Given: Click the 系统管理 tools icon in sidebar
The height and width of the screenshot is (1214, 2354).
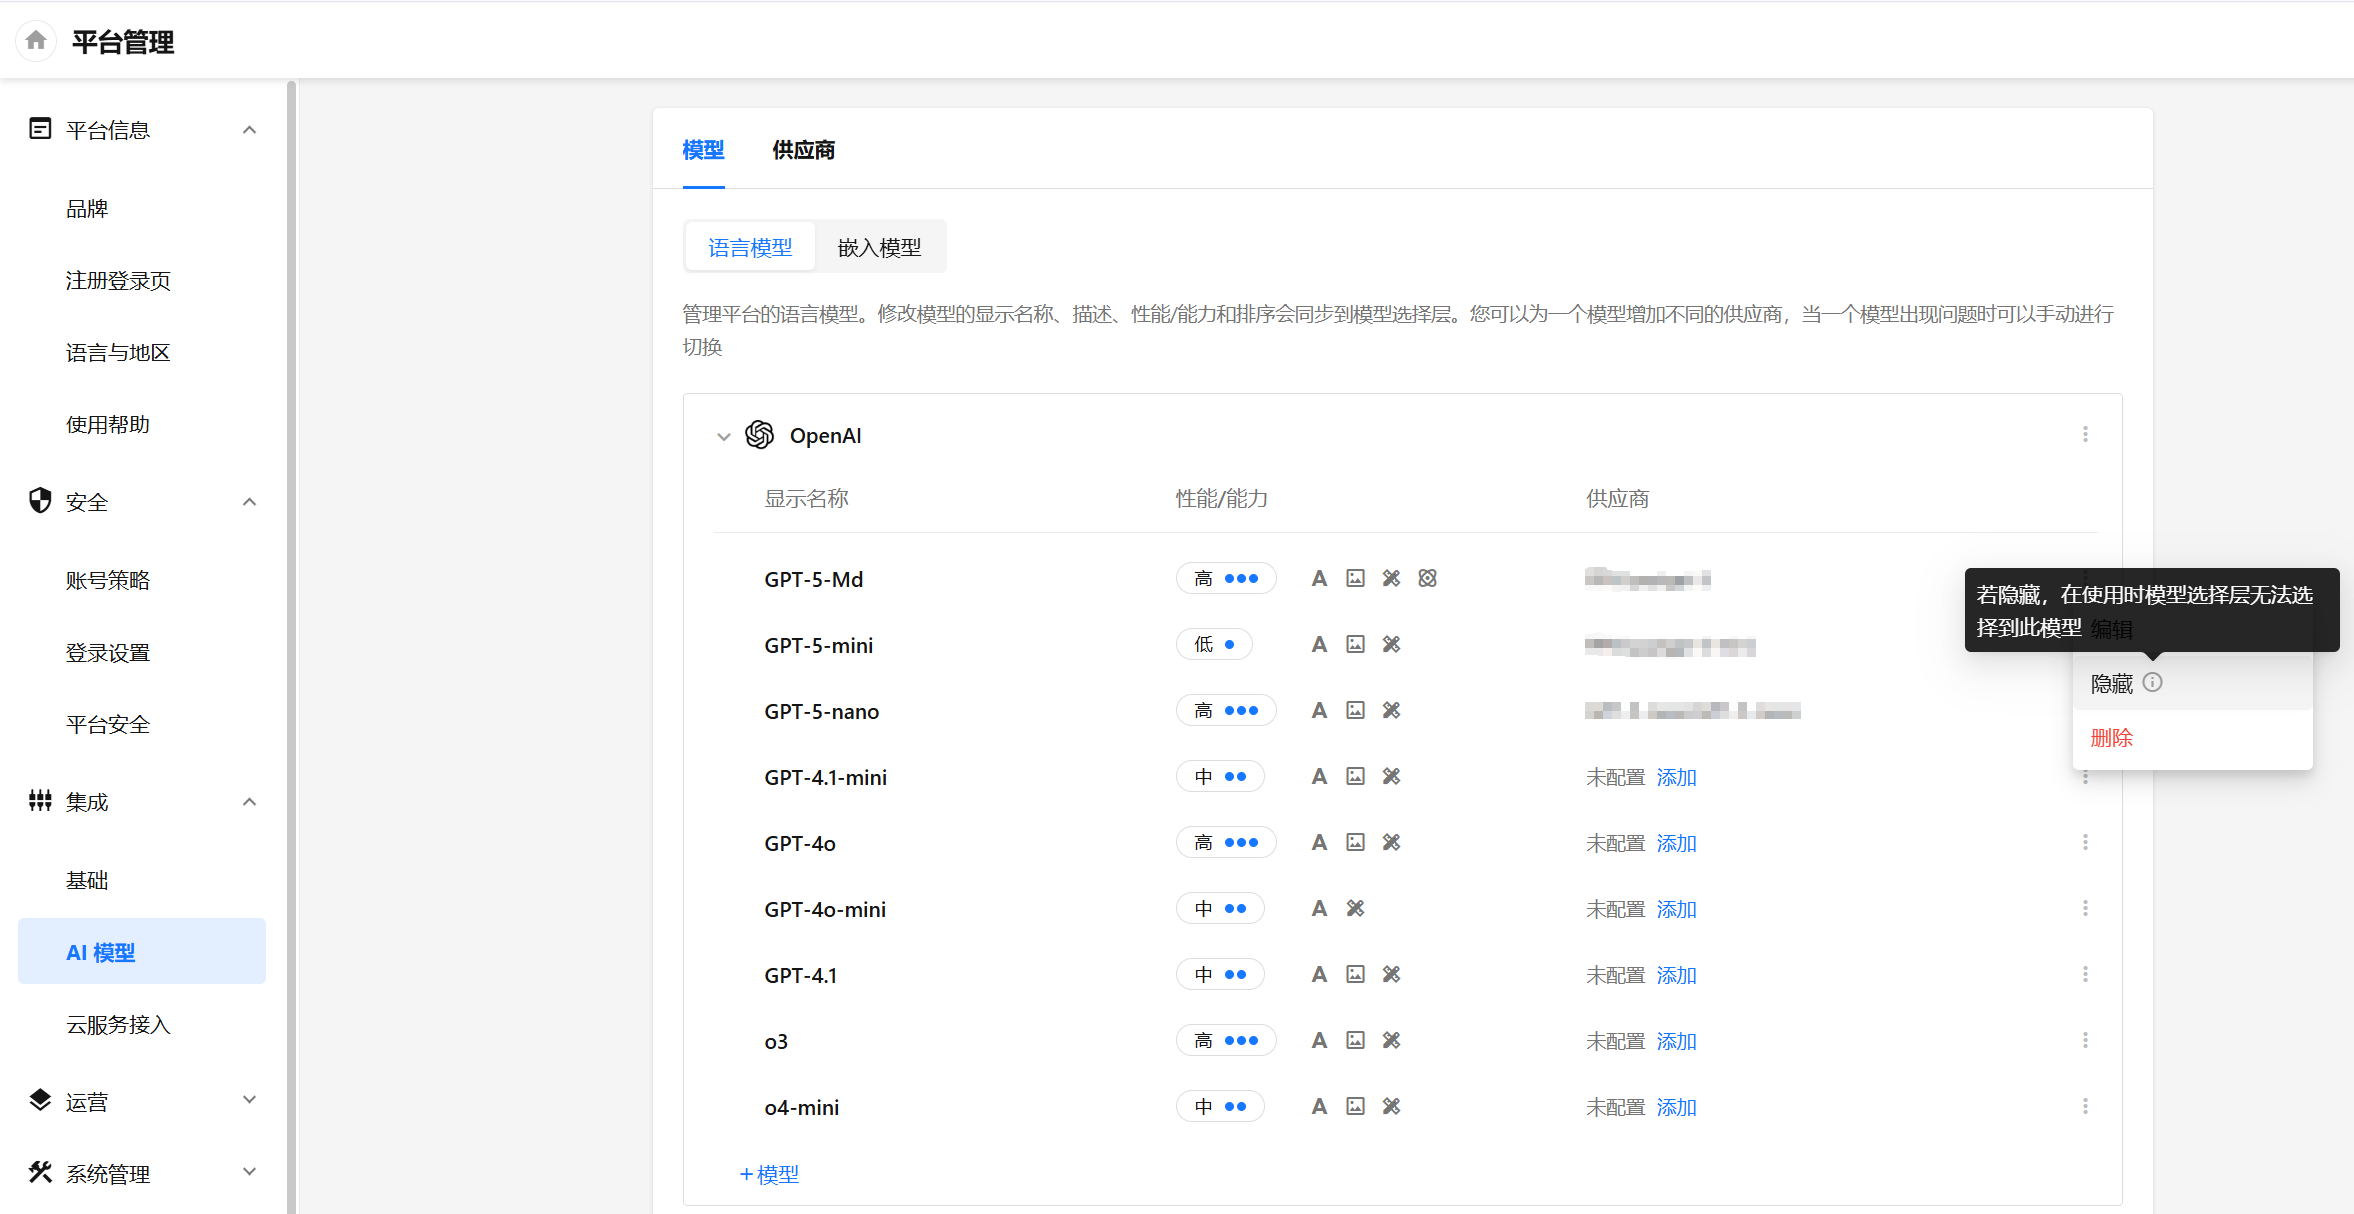Looking at the screenshot, I should [x=40, y=1173].
